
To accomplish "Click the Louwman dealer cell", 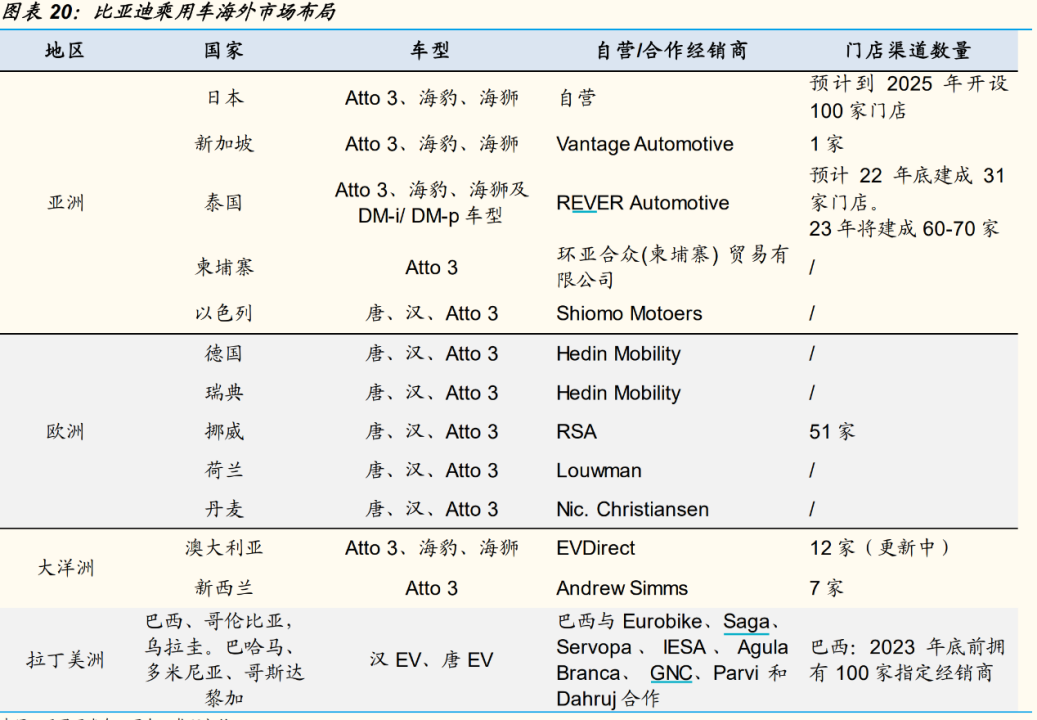I will click(599, 470).
